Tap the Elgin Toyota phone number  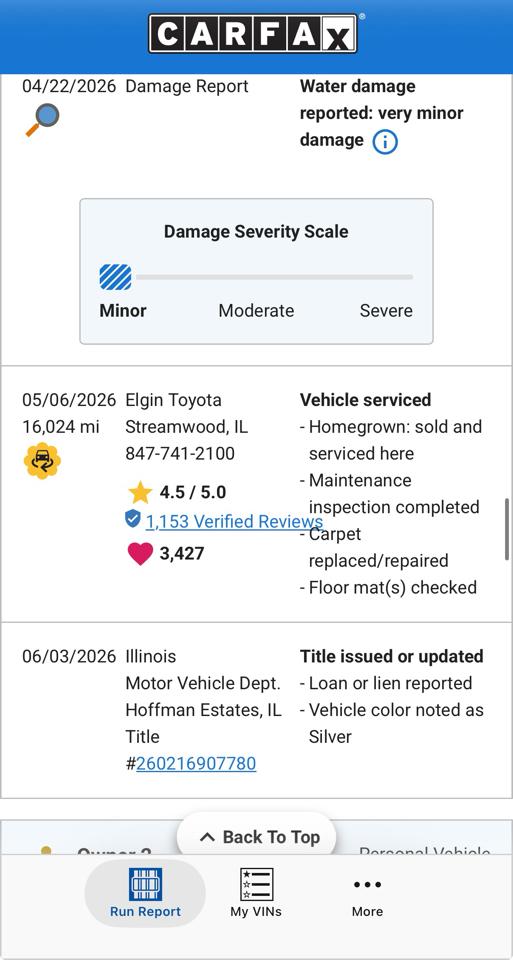180,454
